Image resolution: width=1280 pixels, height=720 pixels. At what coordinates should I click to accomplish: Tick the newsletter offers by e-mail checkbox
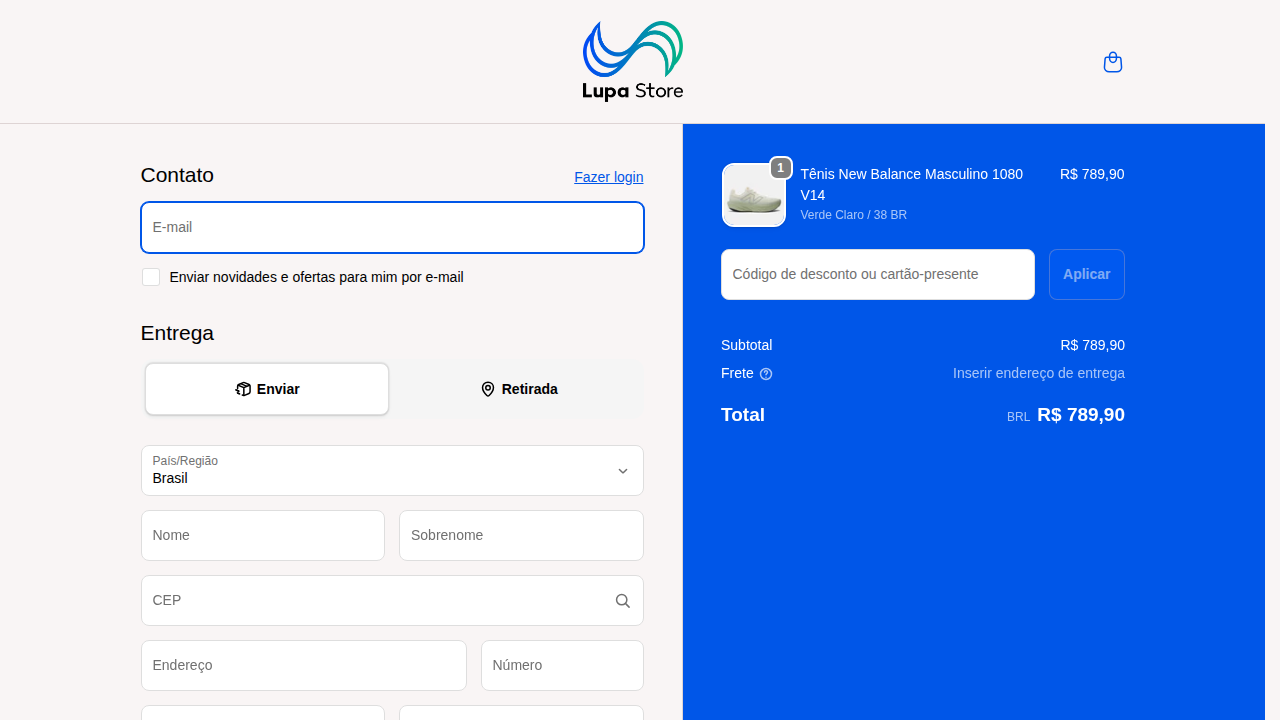[151, 277]
